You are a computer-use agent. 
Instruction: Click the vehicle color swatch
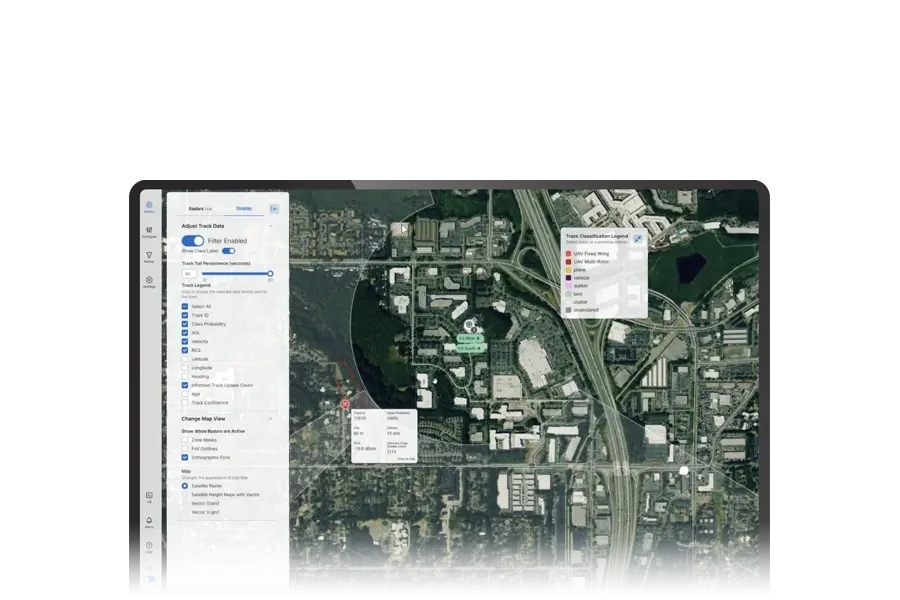pyautogui.click(x=569, y=277)
